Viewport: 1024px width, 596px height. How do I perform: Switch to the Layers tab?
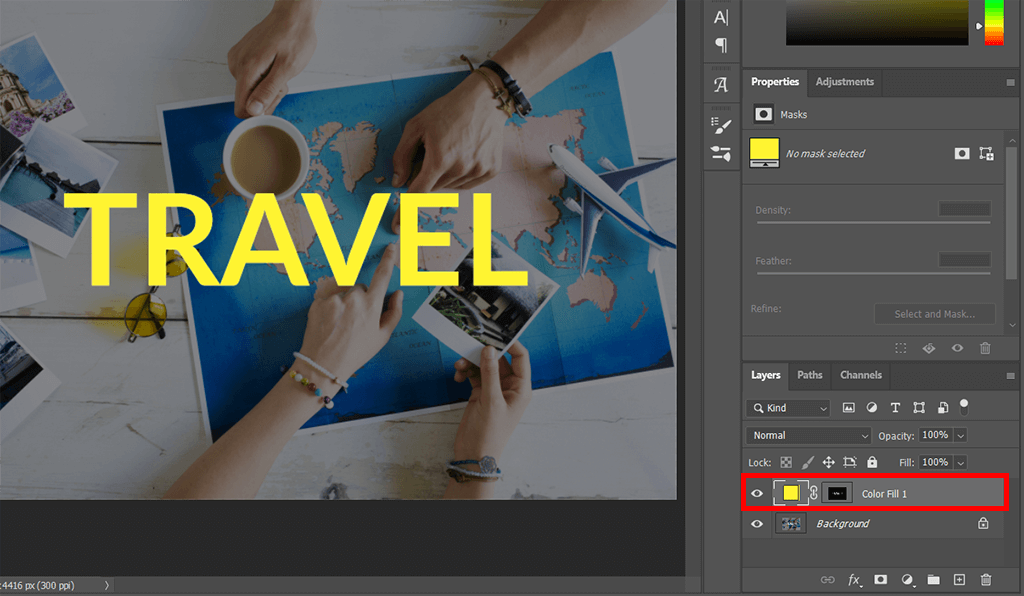tap(765, 375)
